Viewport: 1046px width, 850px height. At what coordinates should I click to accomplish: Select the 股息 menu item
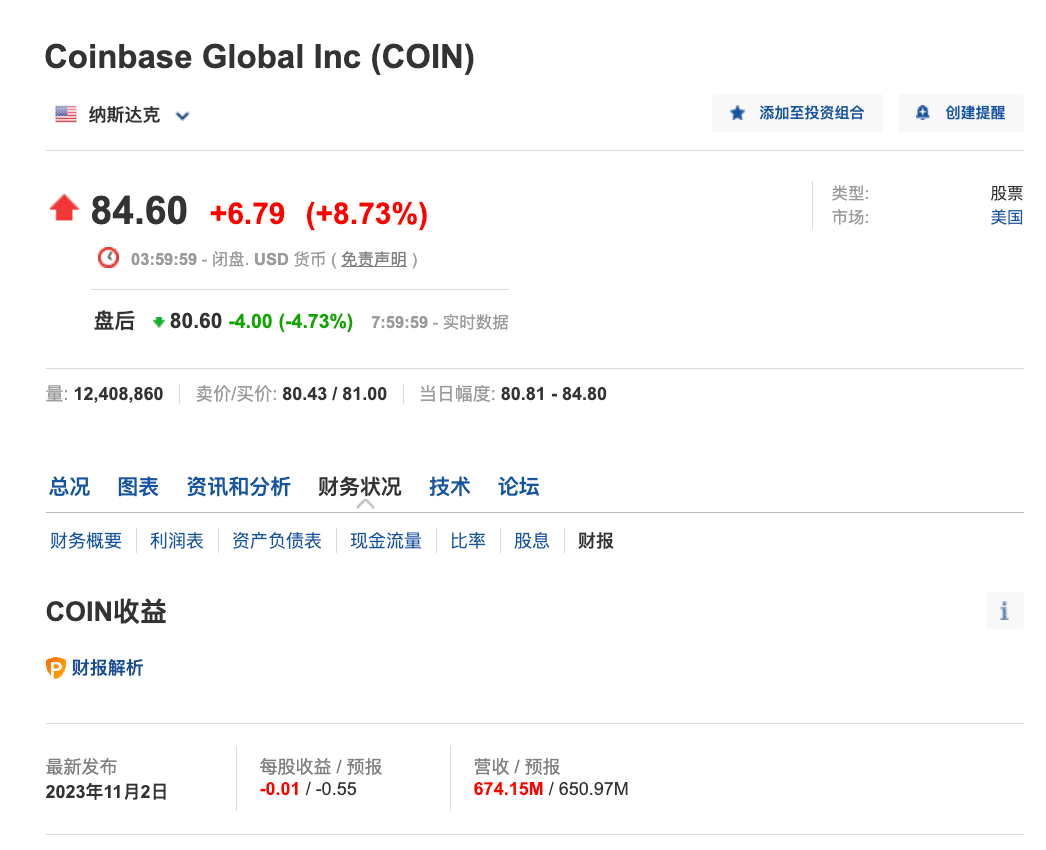coord(531,540)
